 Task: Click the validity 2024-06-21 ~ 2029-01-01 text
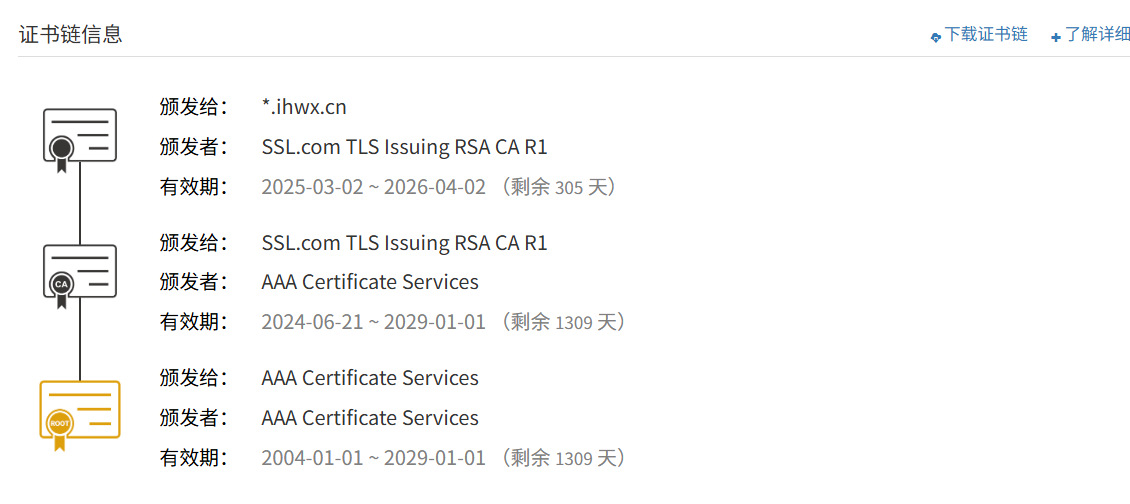click(x=373, y=322)
